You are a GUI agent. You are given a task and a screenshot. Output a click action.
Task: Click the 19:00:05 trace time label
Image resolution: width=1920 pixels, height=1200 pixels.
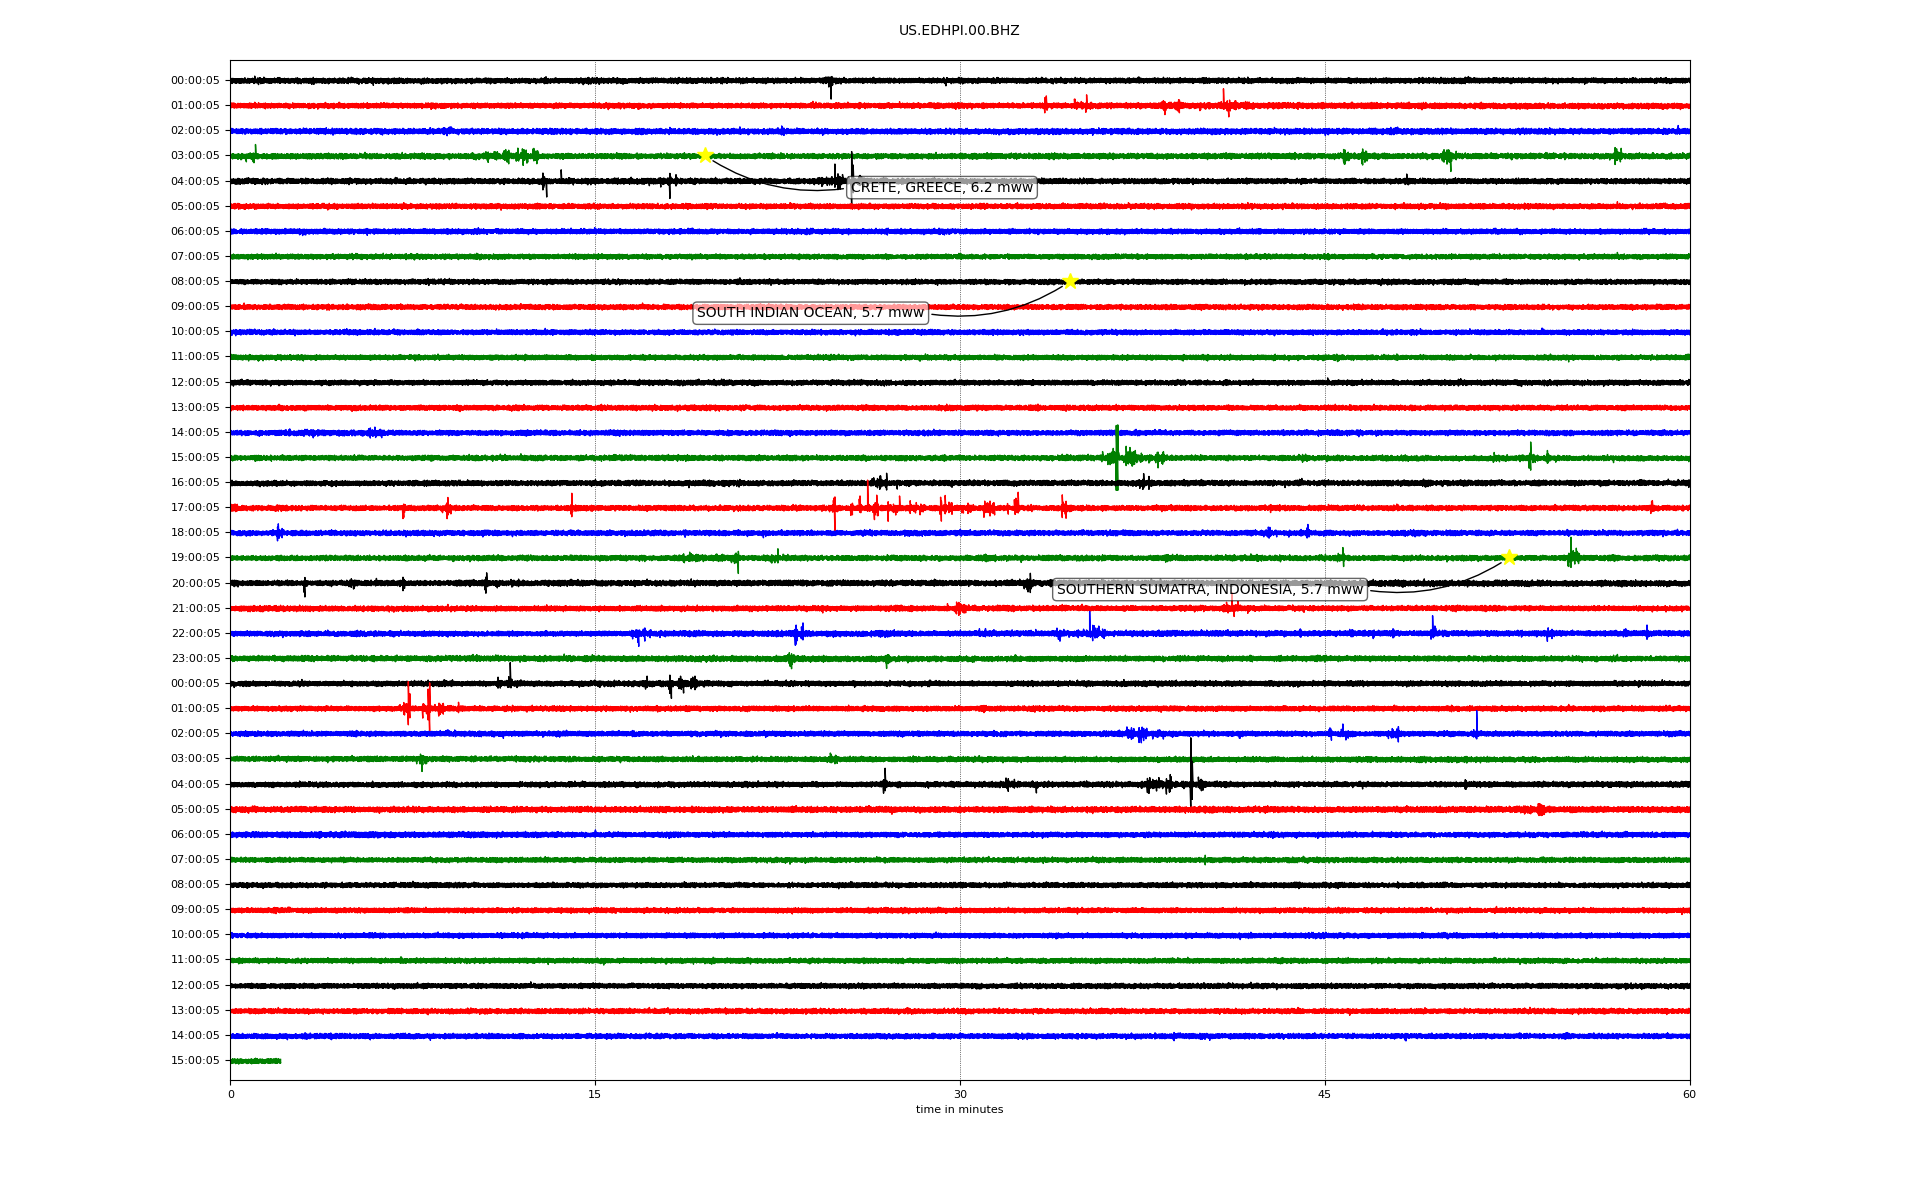point(195,557)
